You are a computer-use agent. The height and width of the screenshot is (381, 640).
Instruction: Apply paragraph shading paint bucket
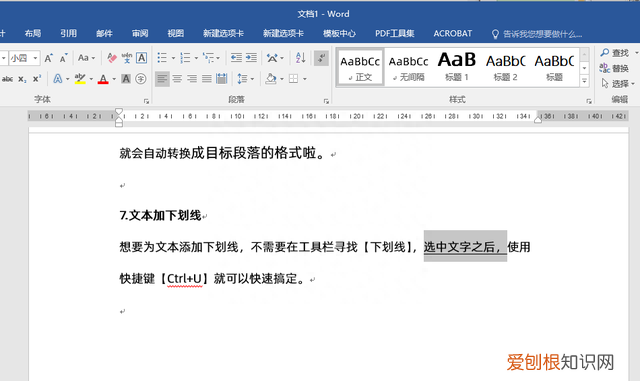(x=271, y=79)
